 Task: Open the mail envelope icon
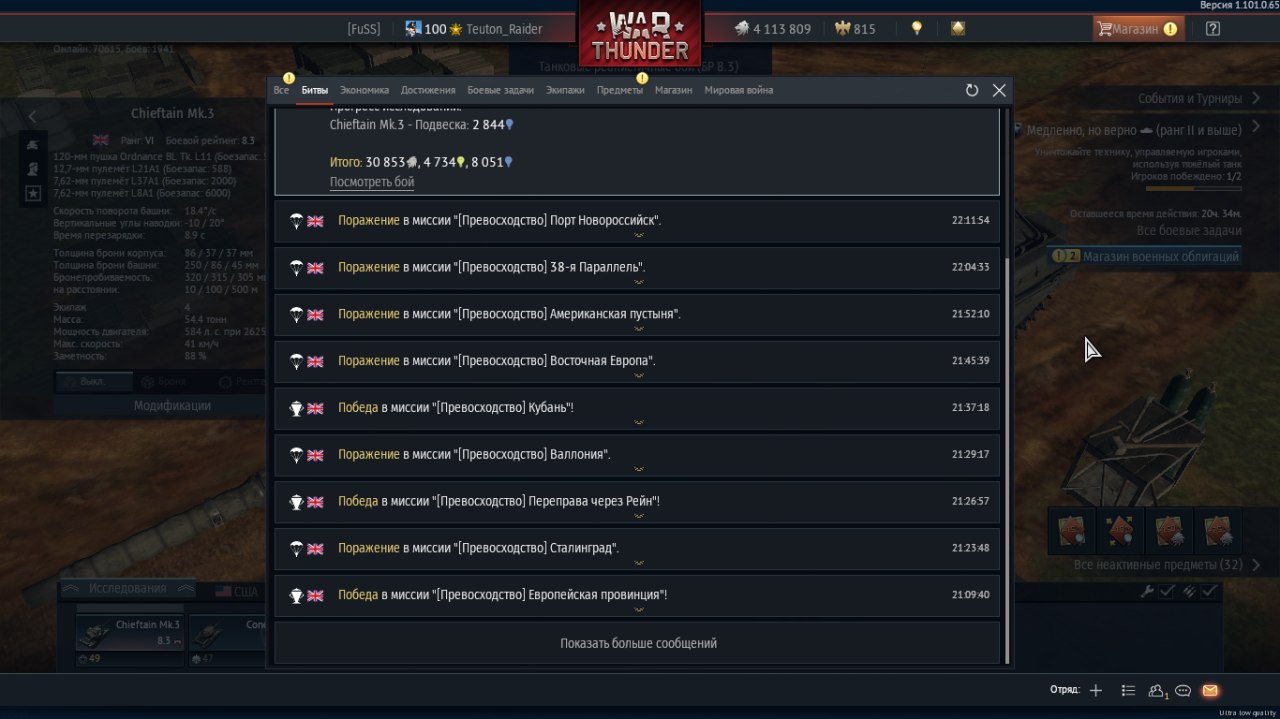tap(1210, 690)
